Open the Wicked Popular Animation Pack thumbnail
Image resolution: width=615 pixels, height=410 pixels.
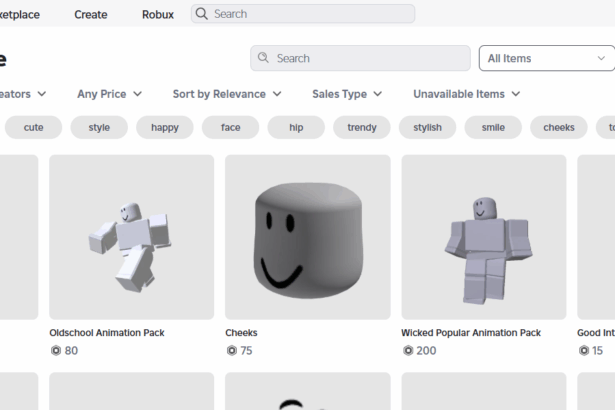(484, 237)
